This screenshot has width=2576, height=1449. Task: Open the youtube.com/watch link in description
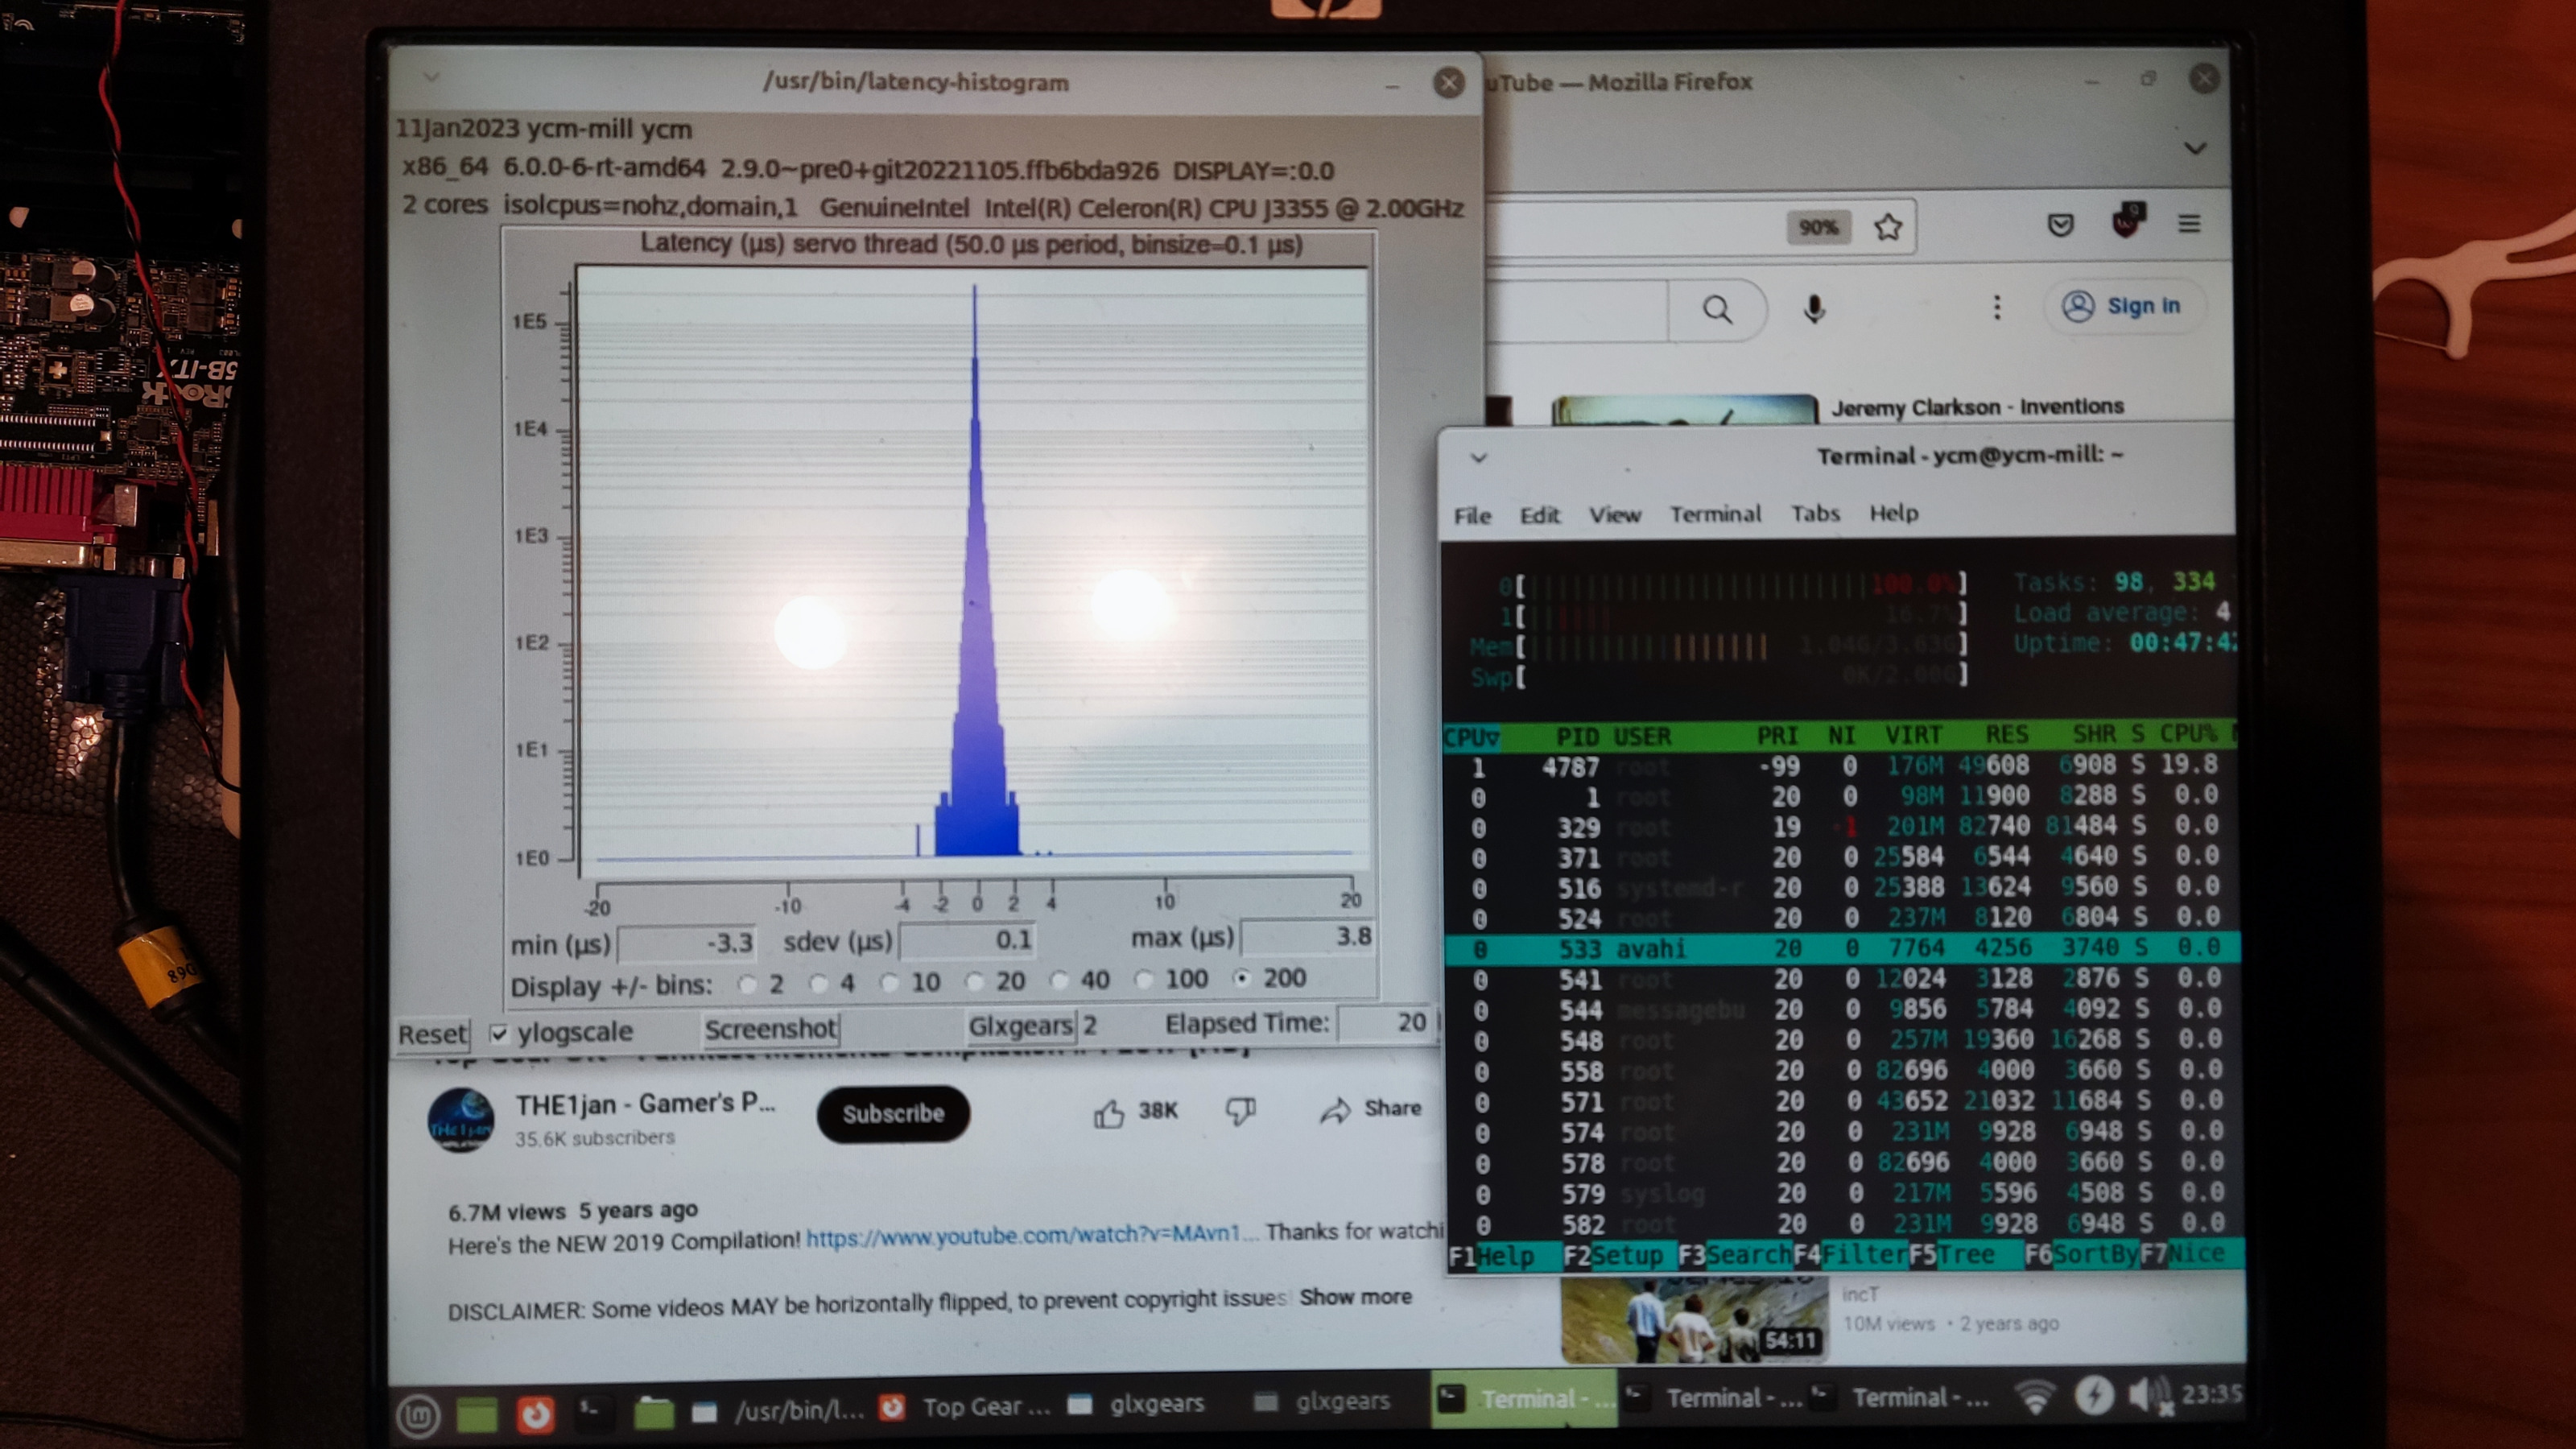click(1031, 1236)
